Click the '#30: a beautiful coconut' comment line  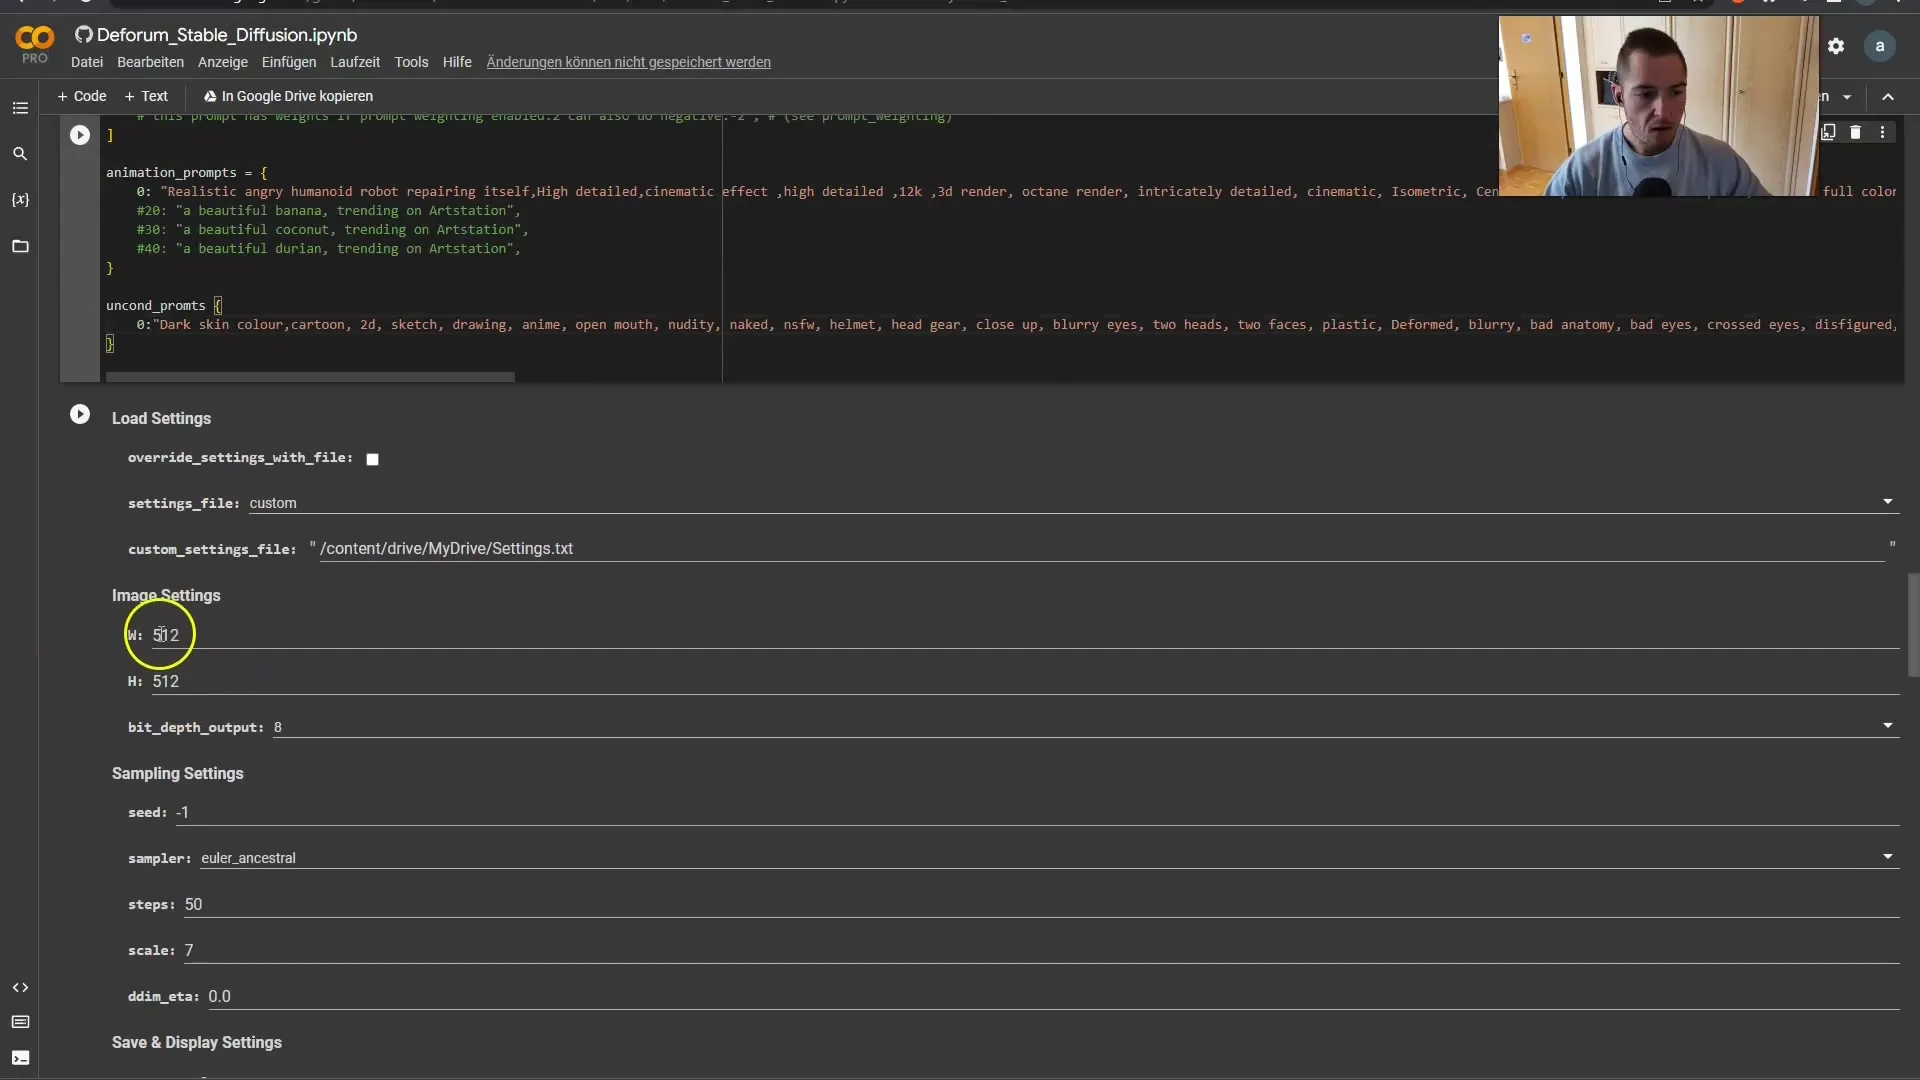click(x=332, y=229)
